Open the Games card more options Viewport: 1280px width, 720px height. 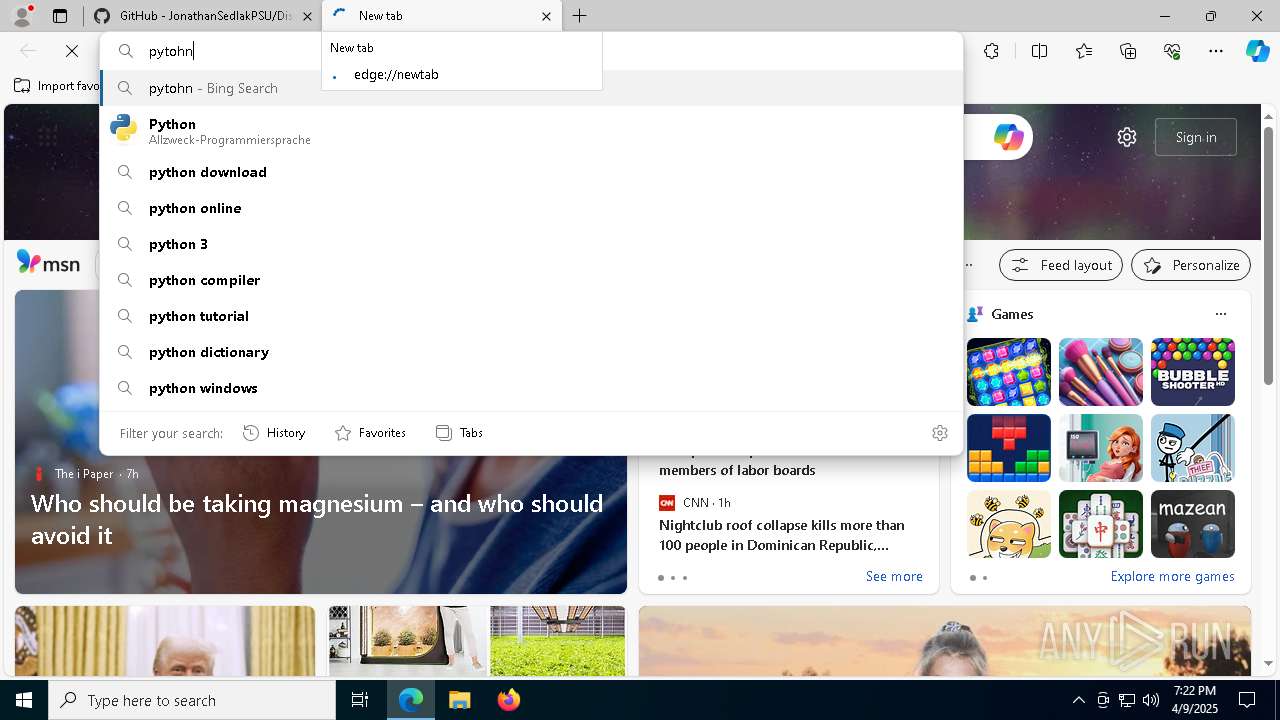[1220, 314]
